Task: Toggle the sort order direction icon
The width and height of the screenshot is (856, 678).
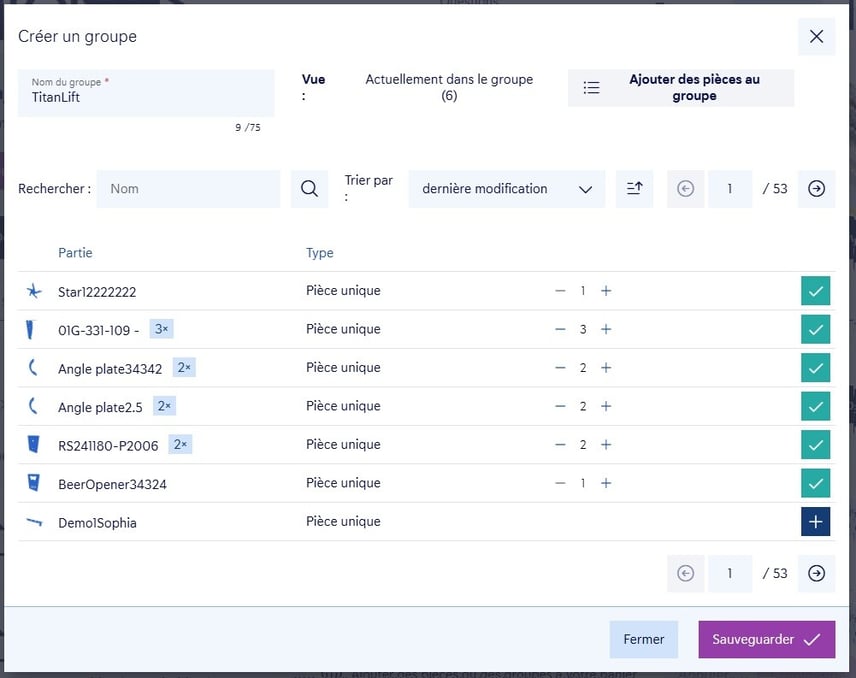Action: click(634, 189)
